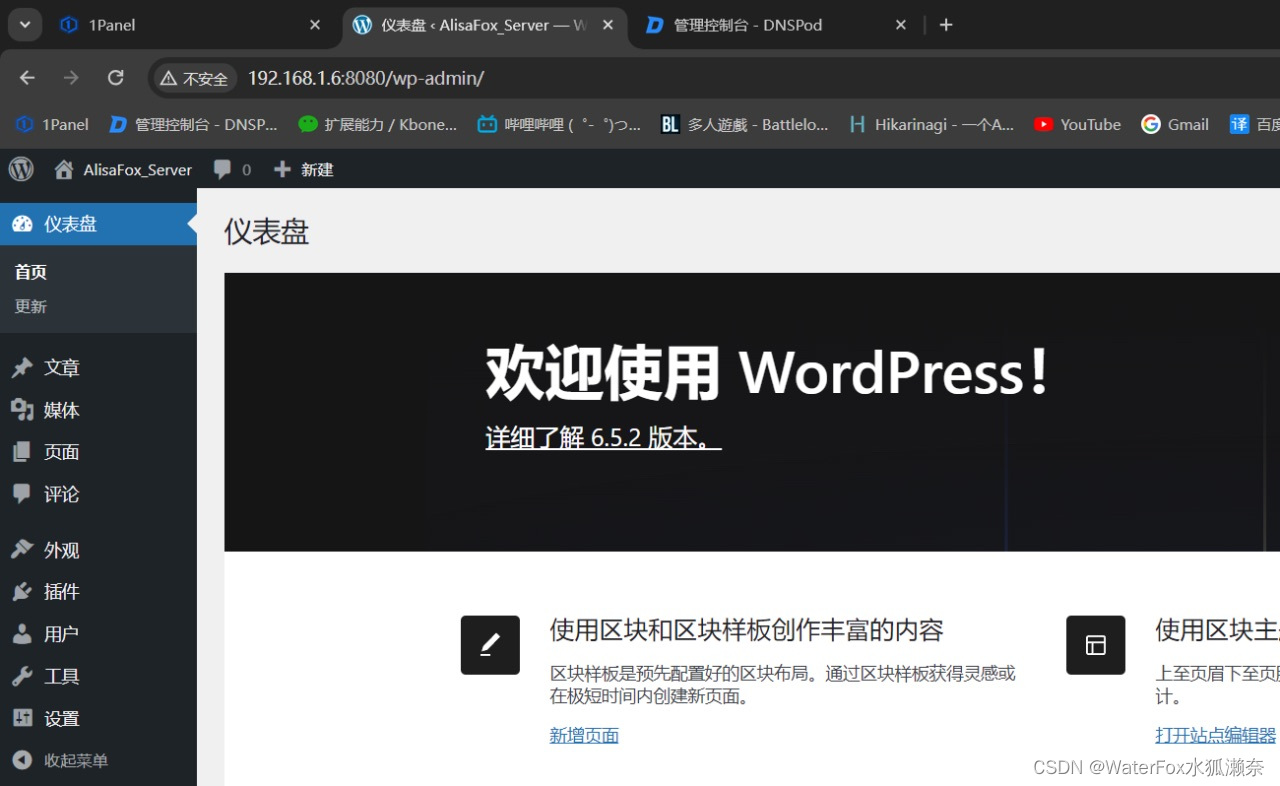Click the 不安全 site security warning
The image size is (1280, 786).
[x=195, y=78]
